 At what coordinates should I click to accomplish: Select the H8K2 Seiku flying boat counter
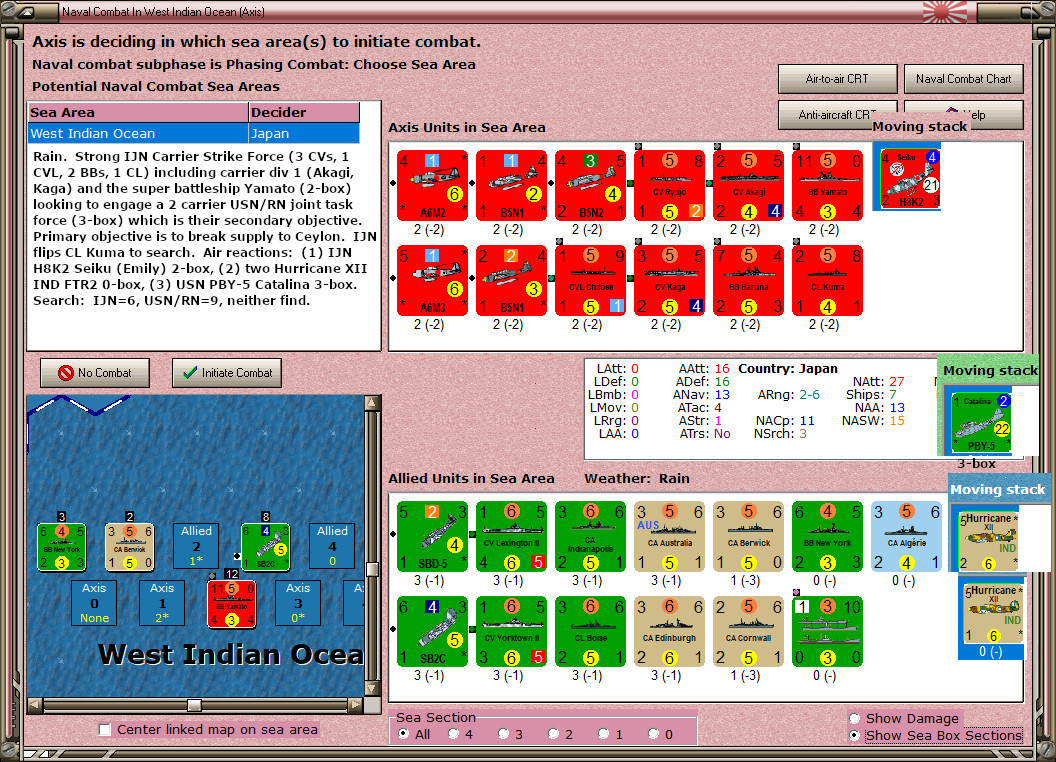pyautogui.click(x=909, y=177)
